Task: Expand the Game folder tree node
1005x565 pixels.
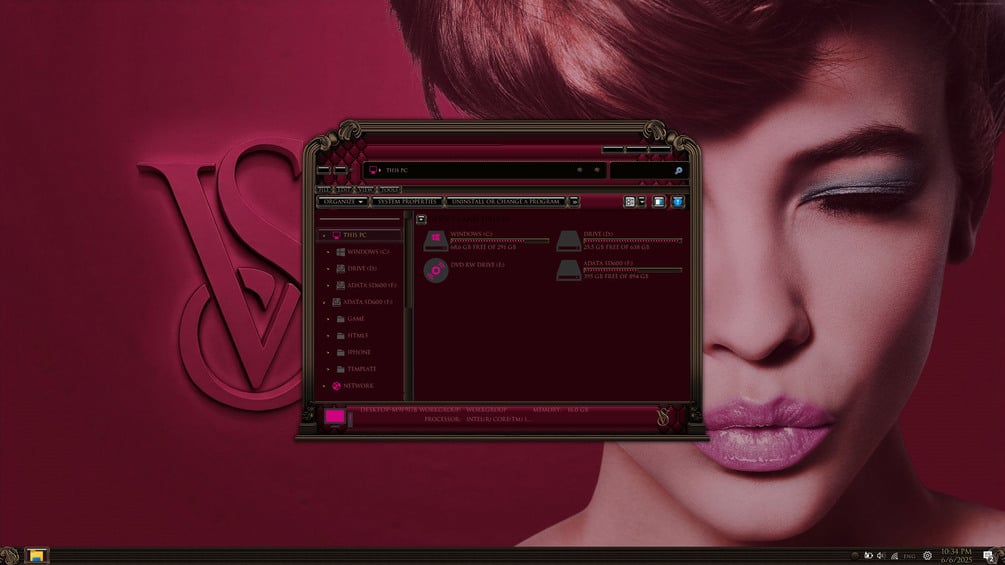Action: tap(328, 318)
